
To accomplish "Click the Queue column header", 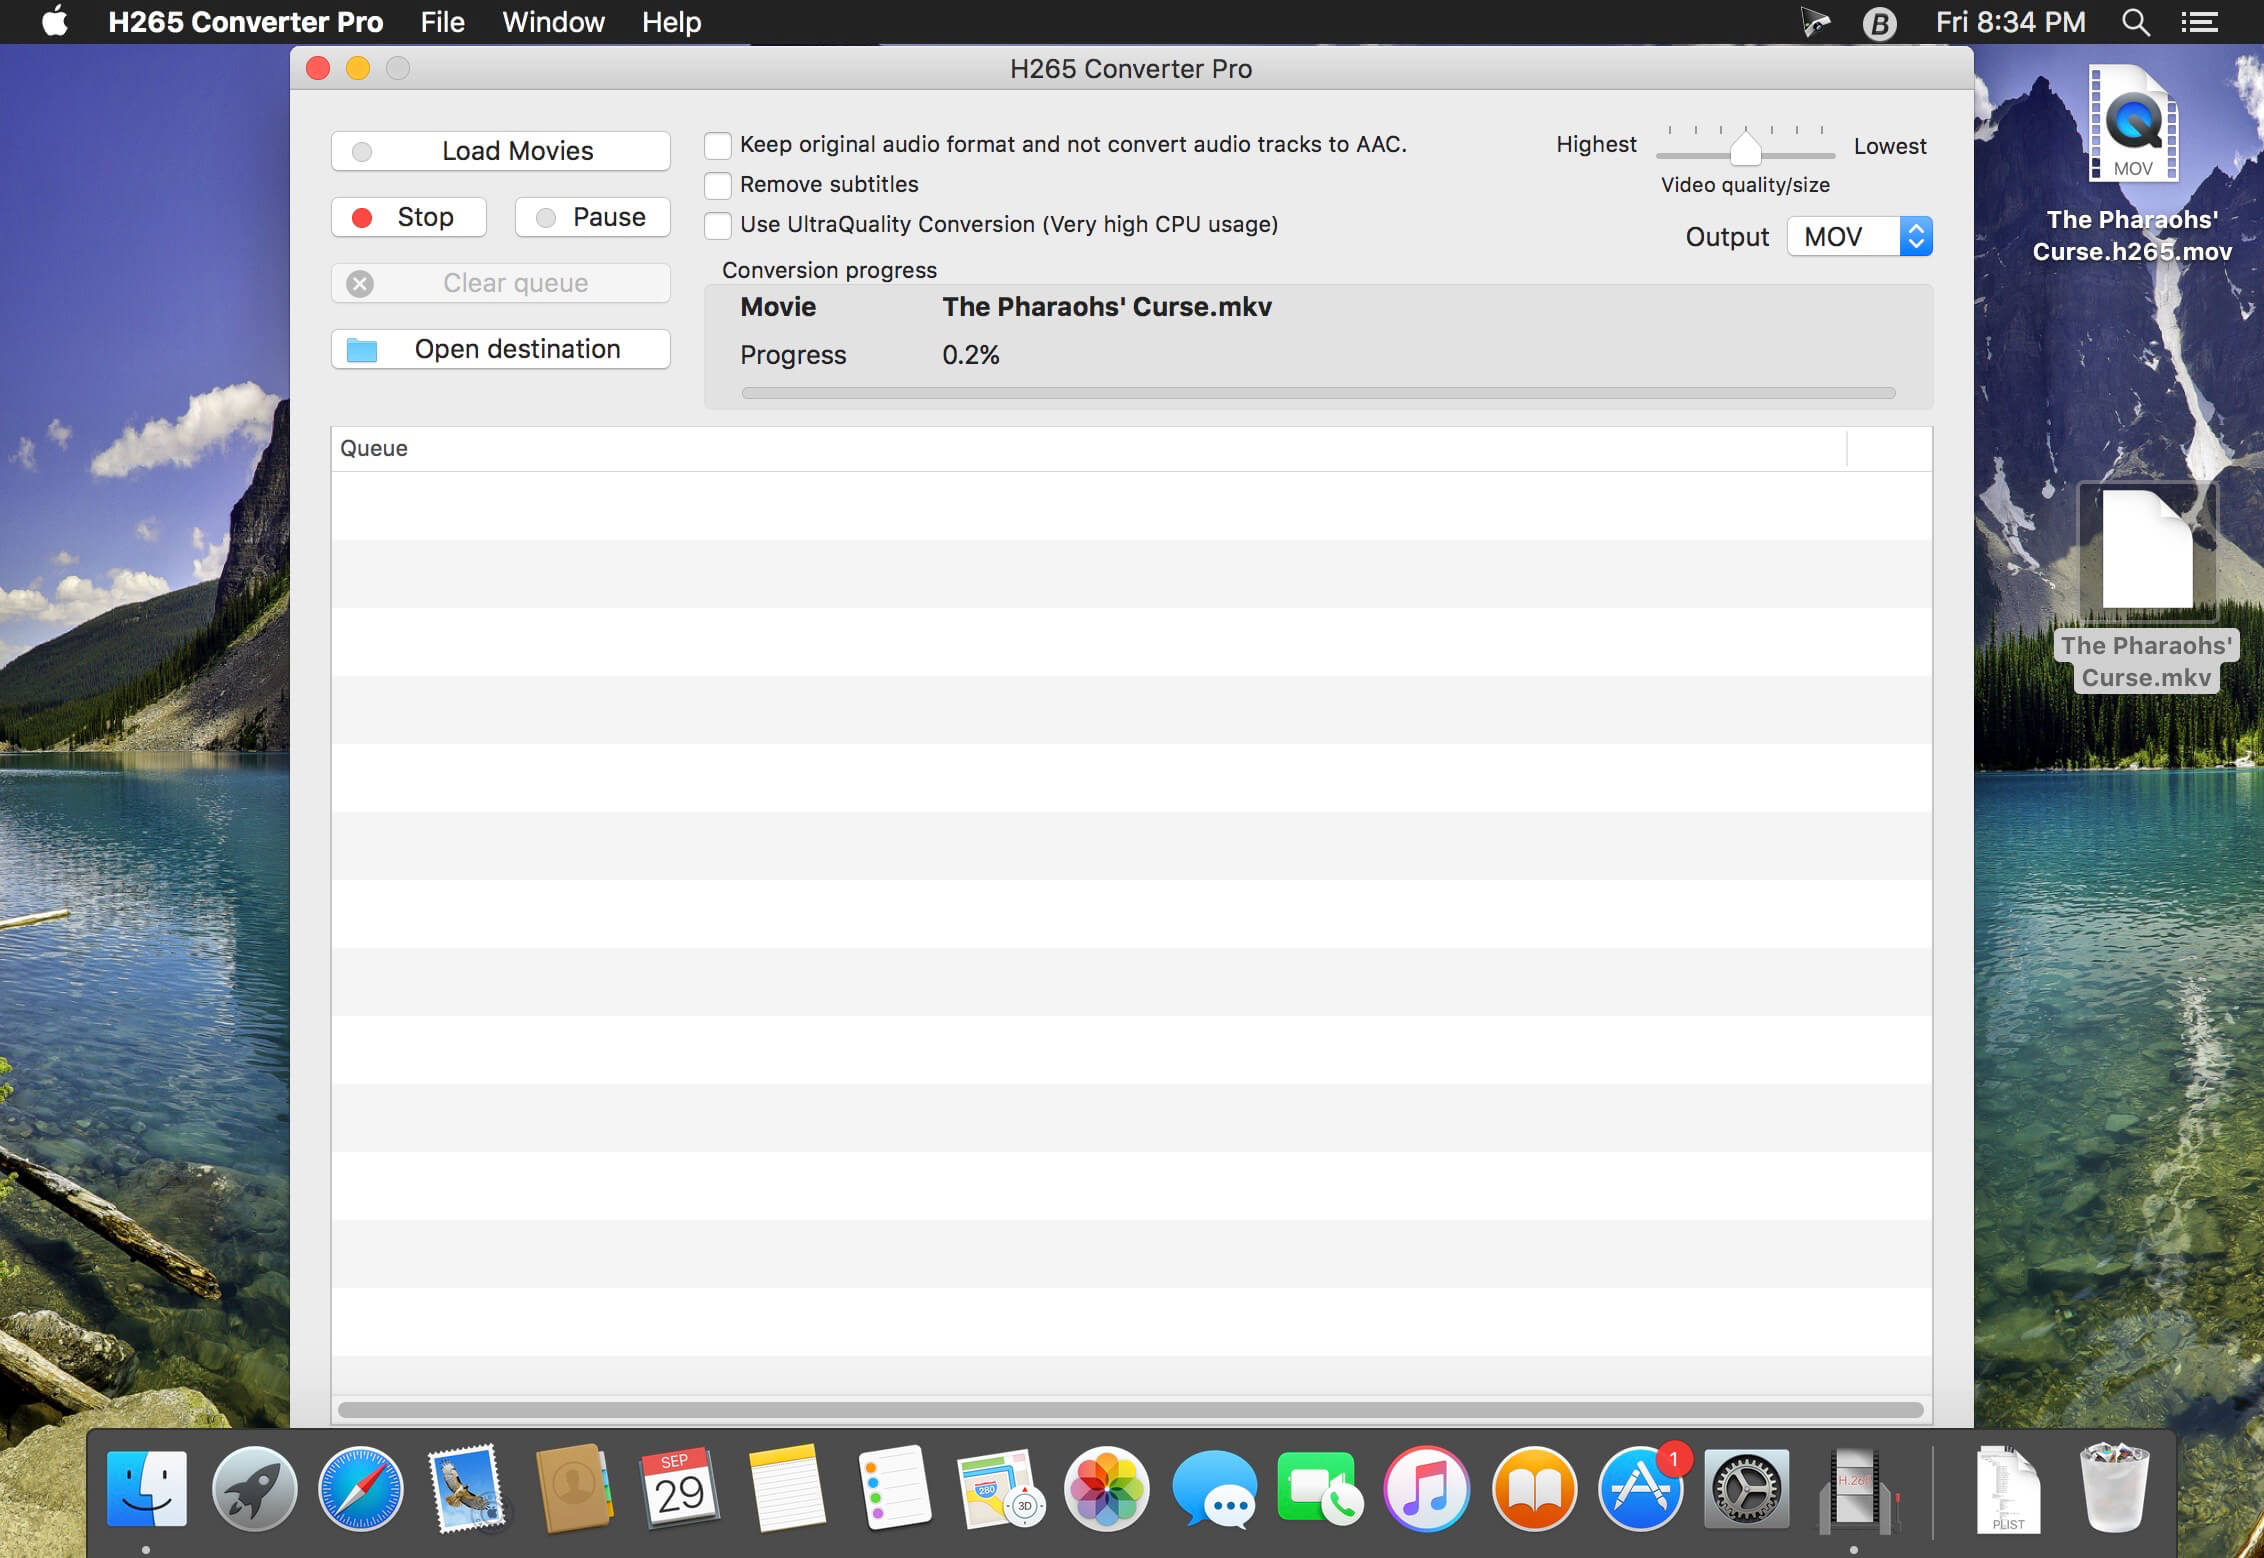I will [x=1089, y=449].
